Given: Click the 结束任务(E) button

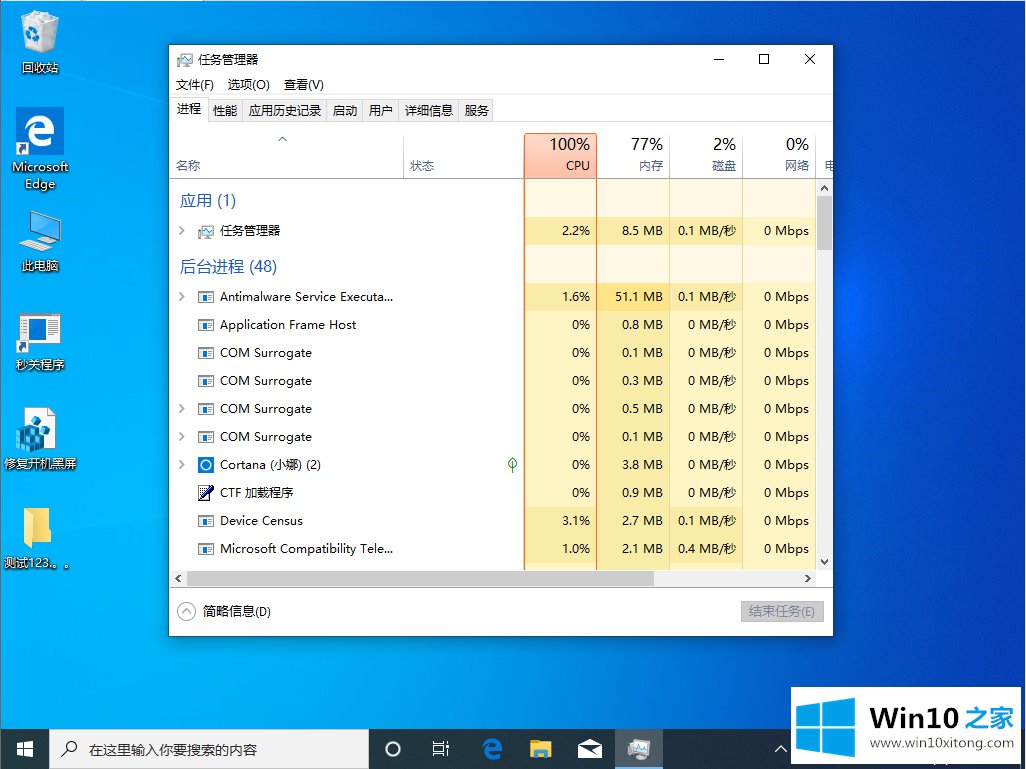Looking at the screenshot, I should [x=782, y=611].
